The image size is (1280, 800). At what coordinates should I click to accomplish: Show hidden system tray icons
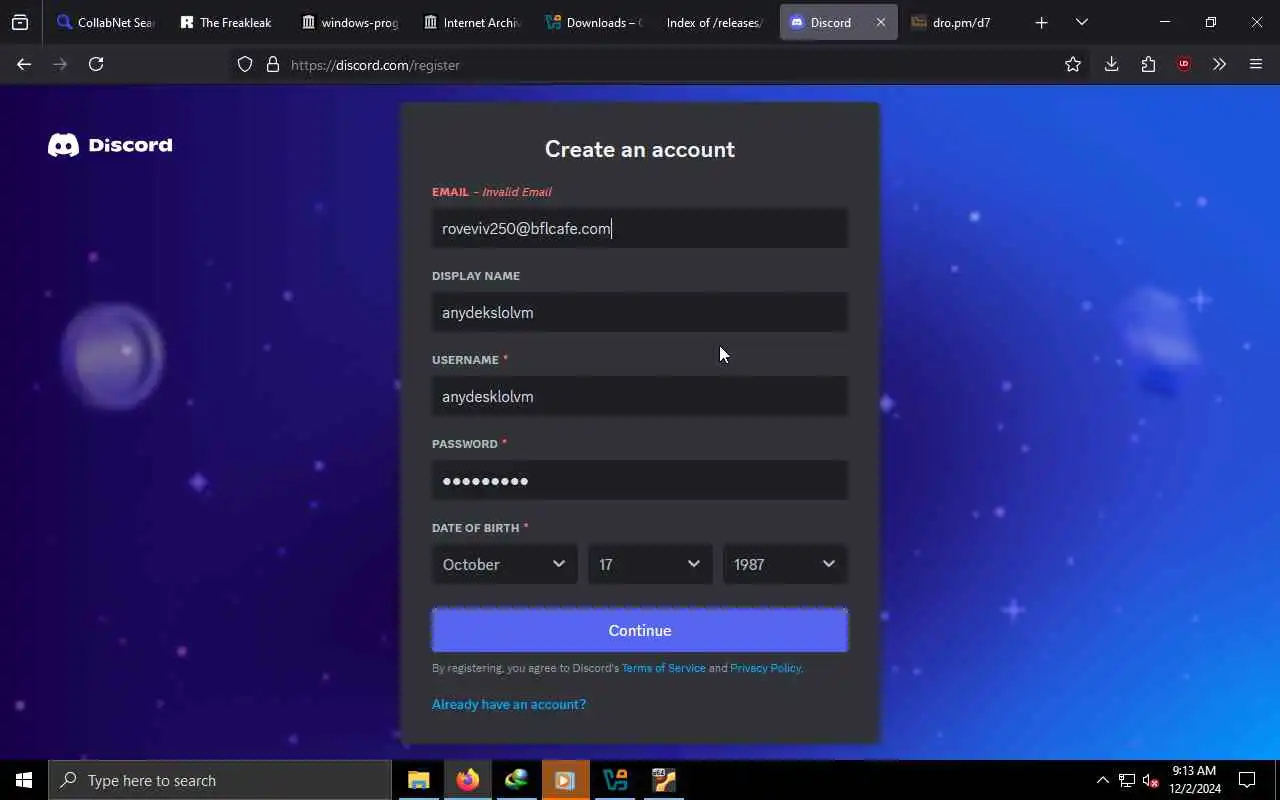tap(1102, 780)
